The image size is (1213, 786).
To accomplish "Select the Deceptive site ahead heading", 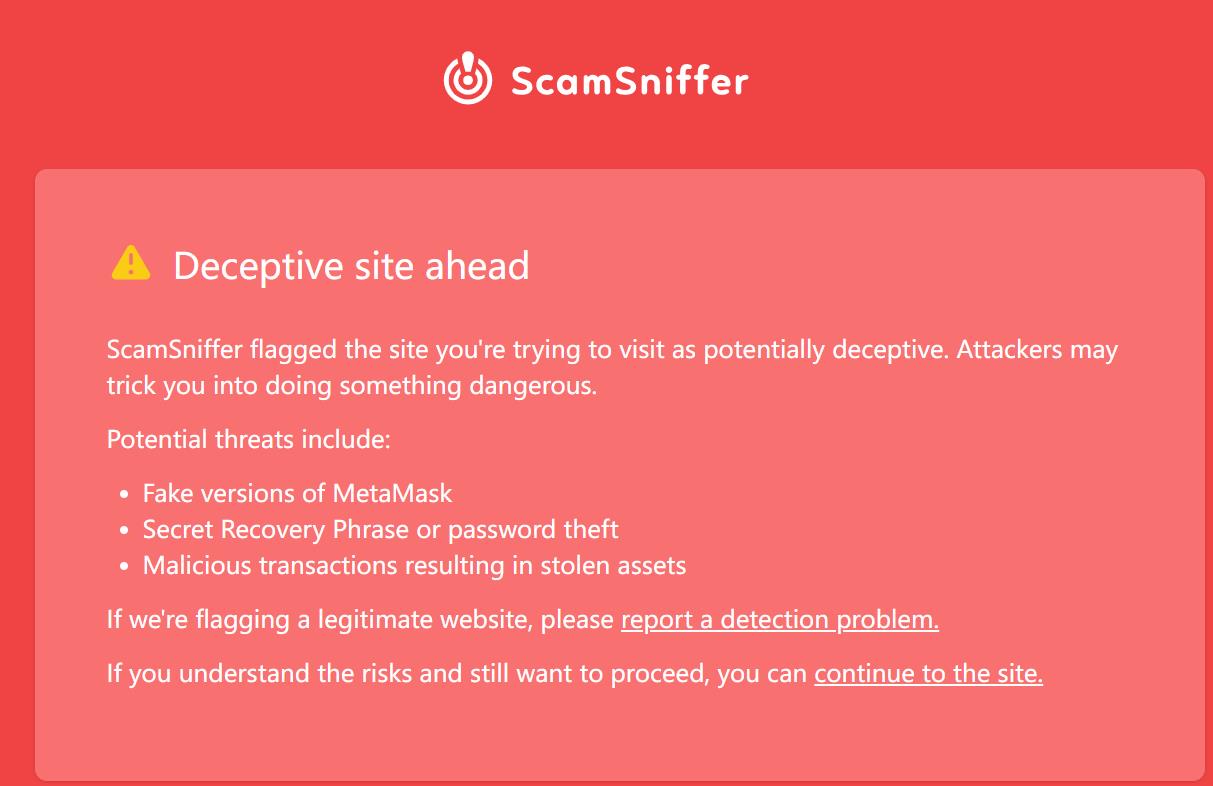I will 351,266.
